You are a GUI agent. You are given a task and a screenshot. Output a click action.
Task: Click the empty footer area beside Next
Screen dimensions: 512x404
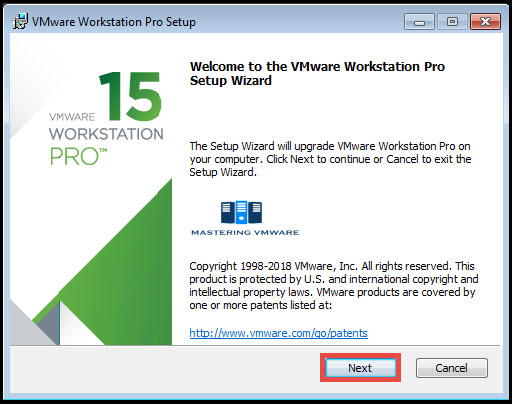(x=163, y=368)
